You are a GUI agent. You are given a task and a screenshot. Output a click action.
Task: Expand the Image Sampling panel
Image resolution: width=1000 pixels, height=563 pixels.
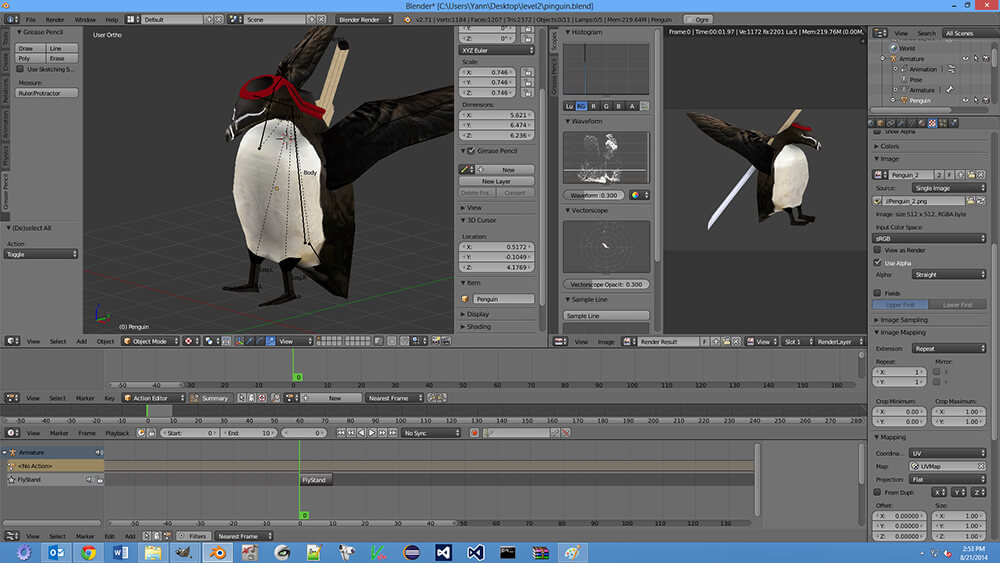click(x=902, y=319)
